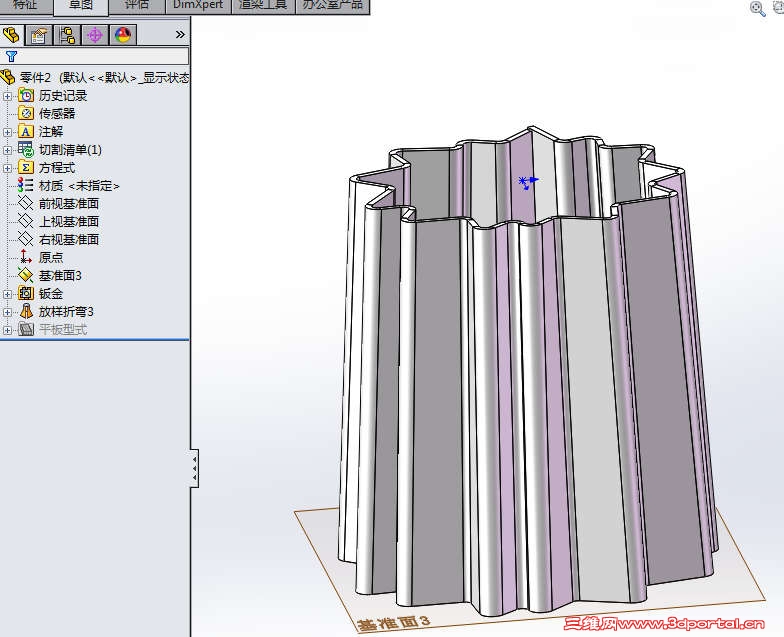Click the 基准面3 plane label in viewport

[394, 623]
